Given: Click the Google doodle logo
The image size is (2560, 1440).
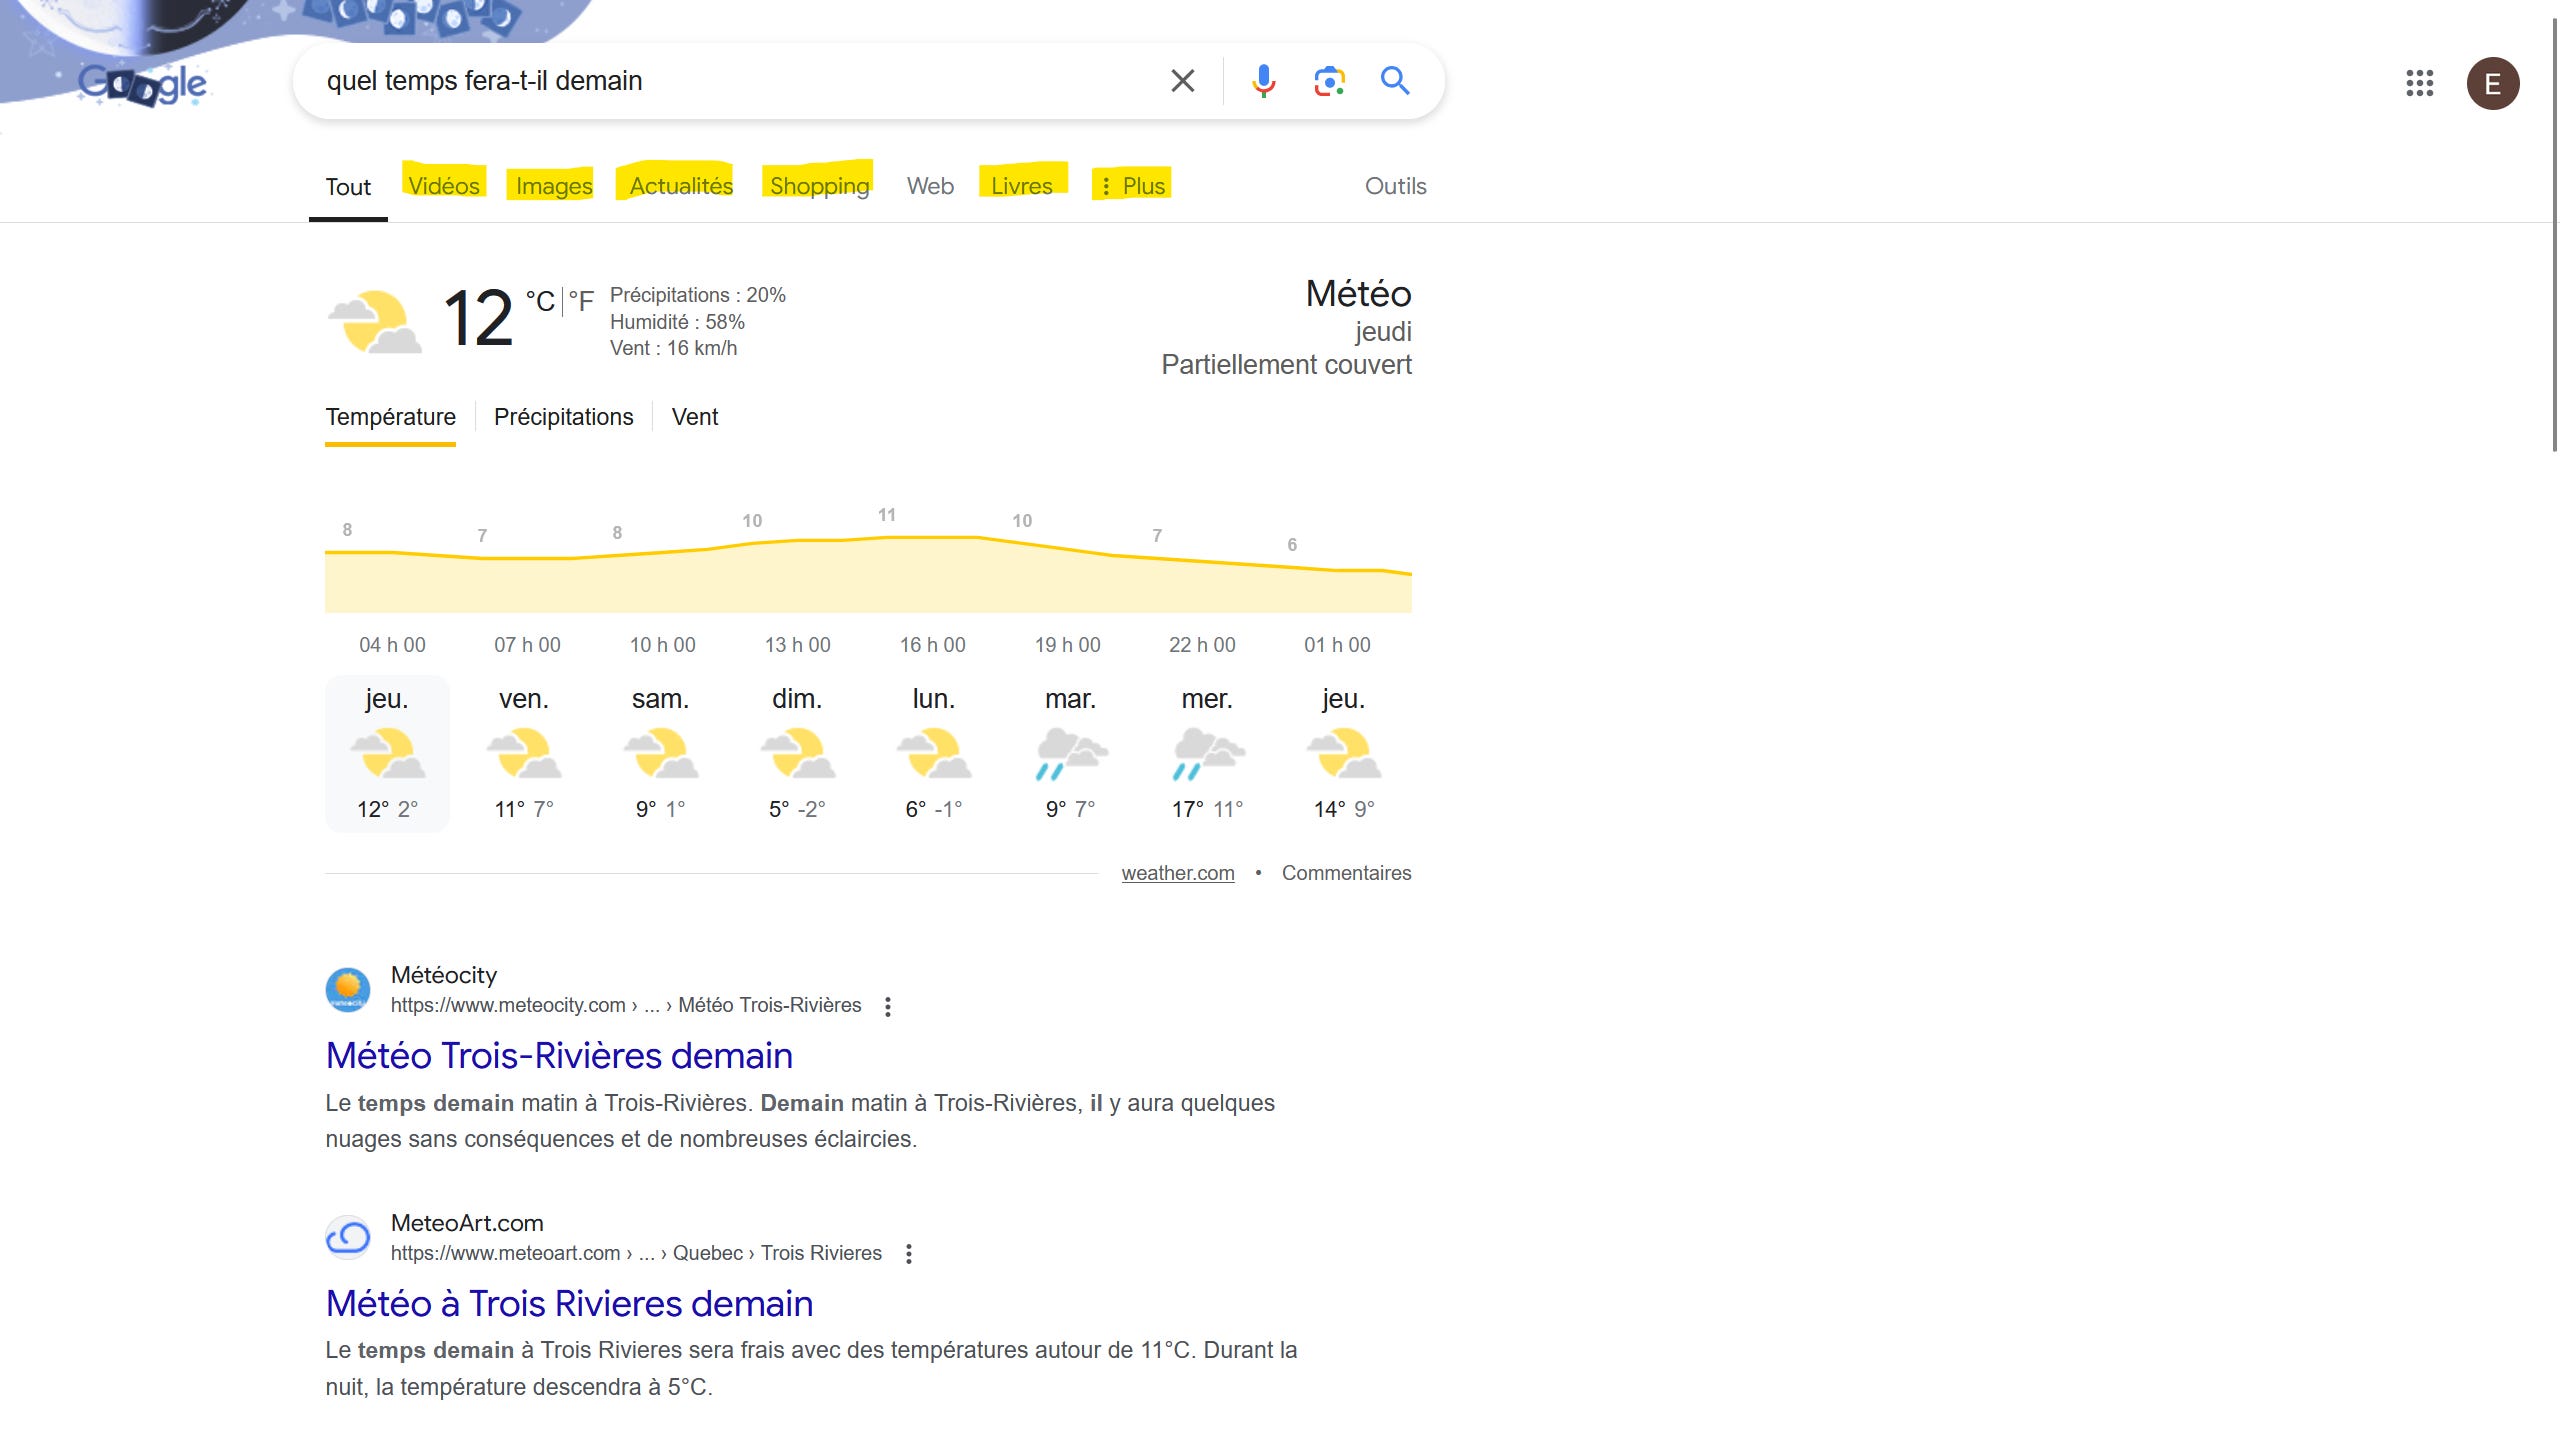Looking at the screenshot, I should 143,84.
